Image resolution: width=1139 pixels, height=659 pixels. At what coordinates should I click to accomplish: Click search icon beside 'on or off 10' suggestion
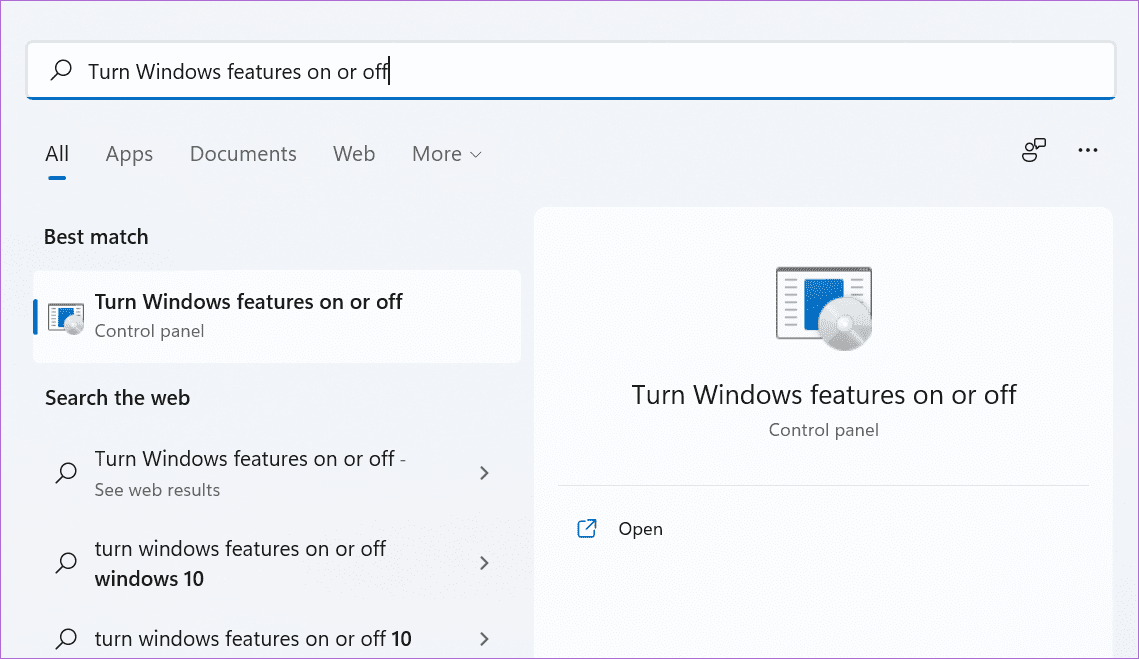66,639
